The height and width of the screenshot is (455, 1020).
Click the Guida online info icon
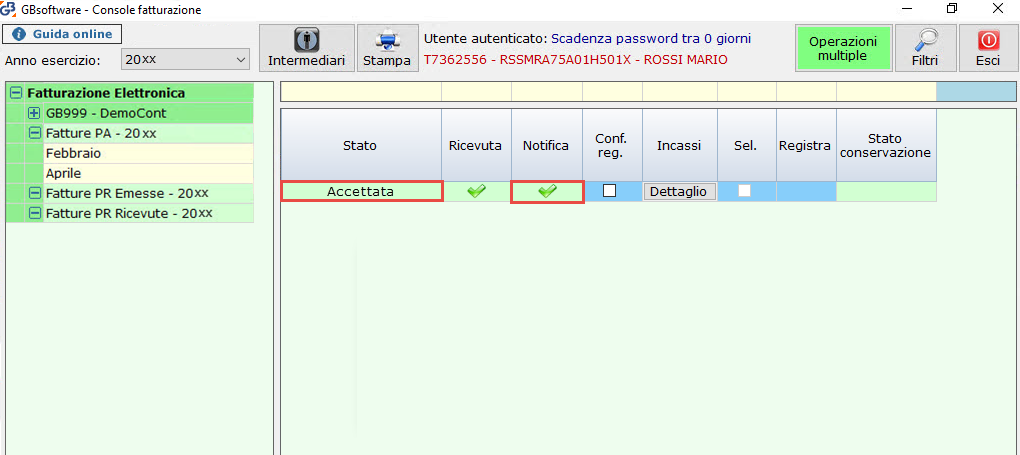[x=18, y=34]
